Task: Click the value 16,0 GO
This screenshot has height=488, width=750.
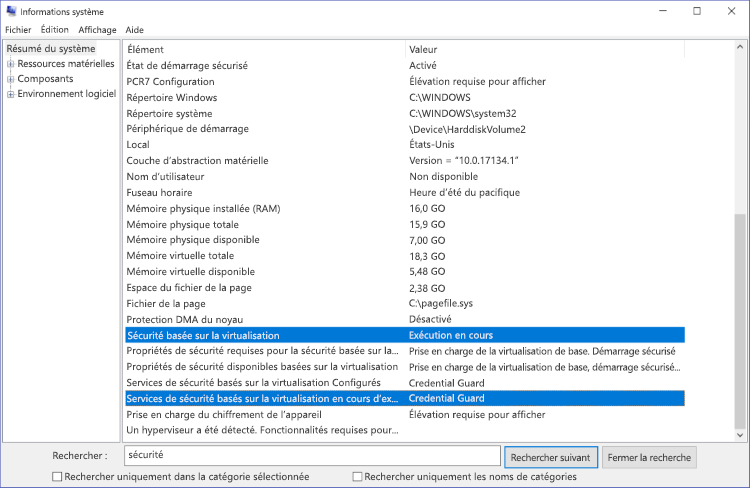Action: pos(427,209)
